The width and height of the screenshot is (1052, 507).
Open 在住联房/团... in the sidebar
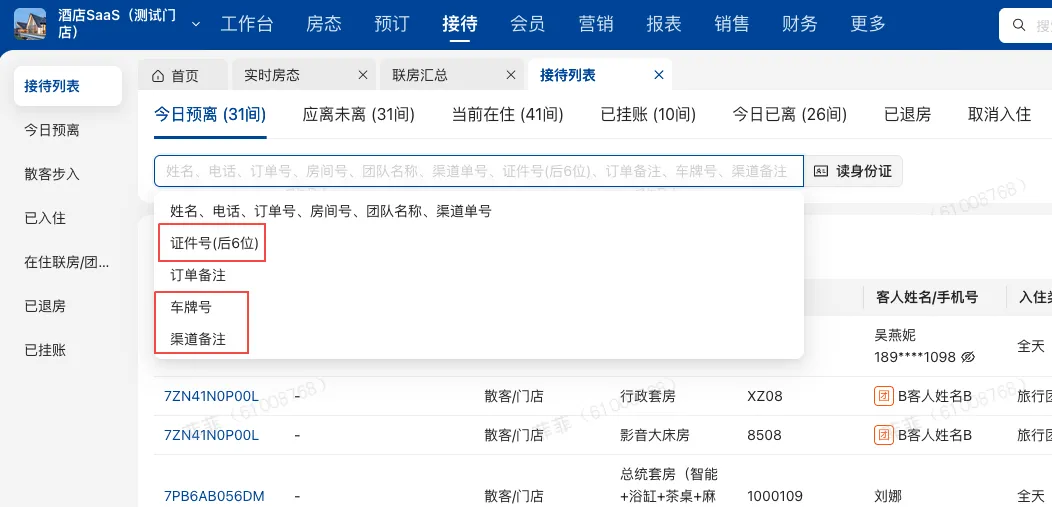[68, 262]
